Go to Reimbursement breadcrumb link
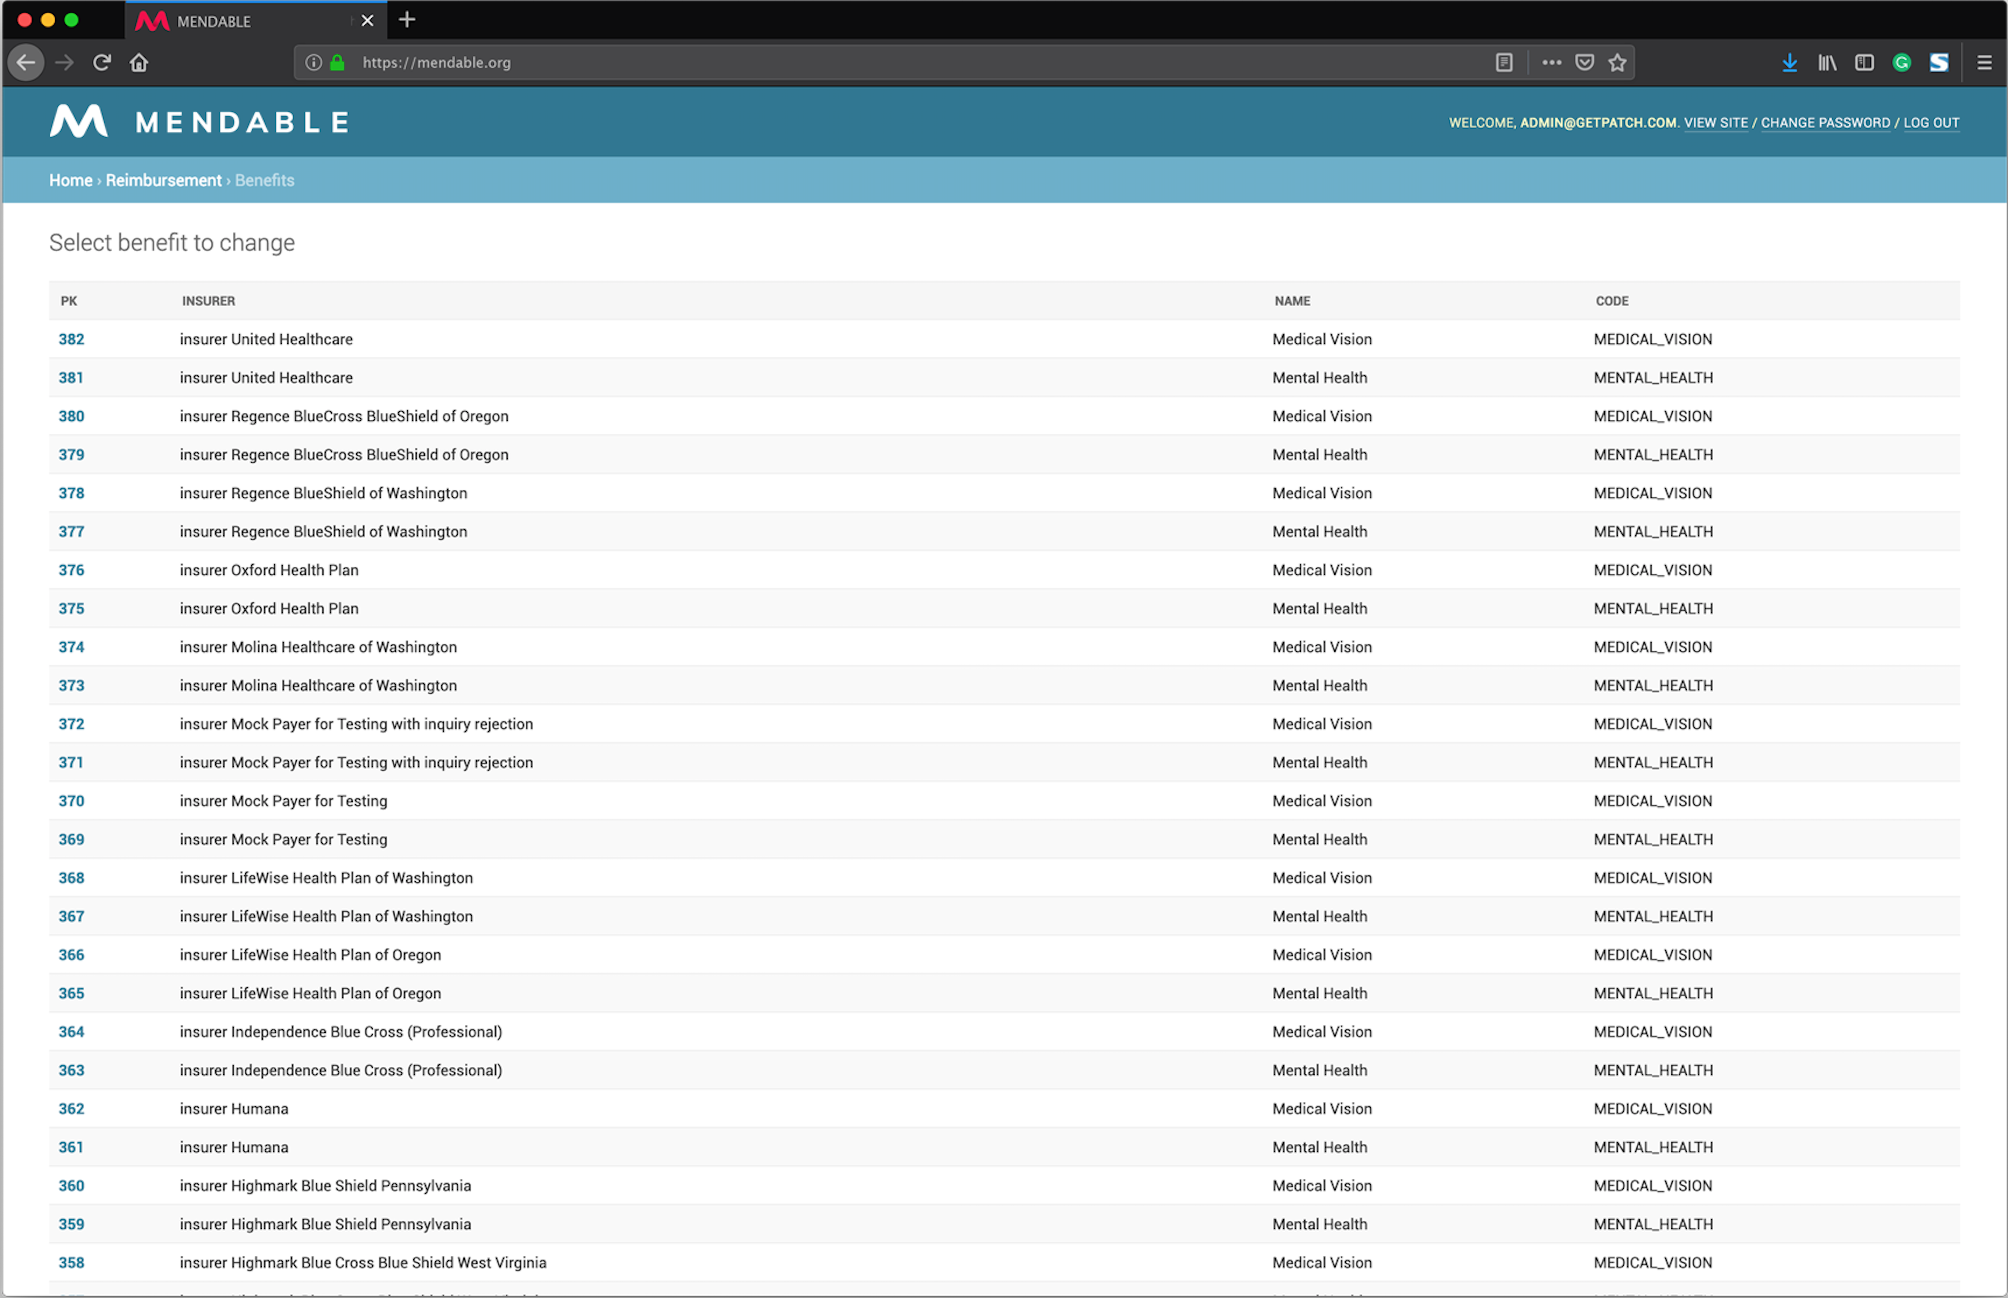Image resolution: width=2008 pixels, height=1298 pixels. [x=164, y=180]
